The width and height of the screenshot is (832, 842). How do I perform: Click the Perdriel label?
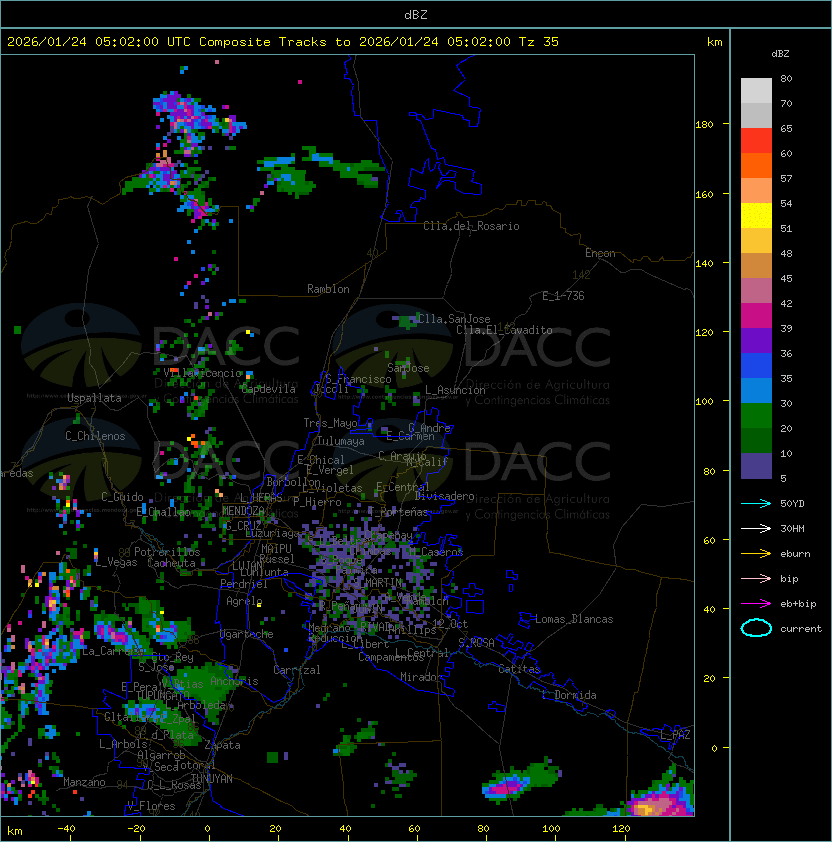[244, 584]
